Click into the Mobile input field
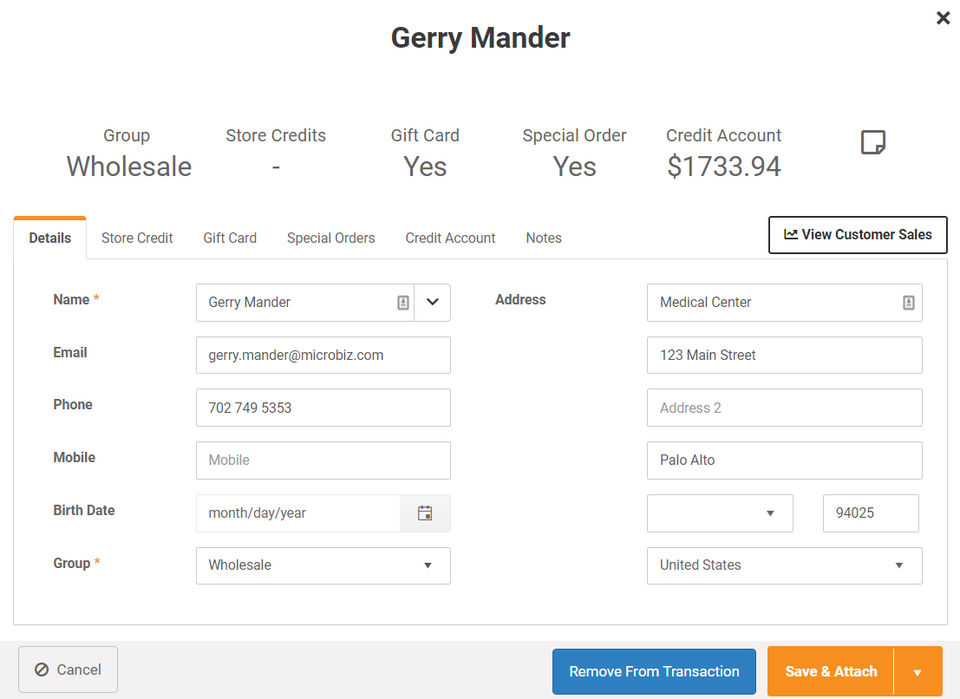960x699 pixels. (323, 460)
